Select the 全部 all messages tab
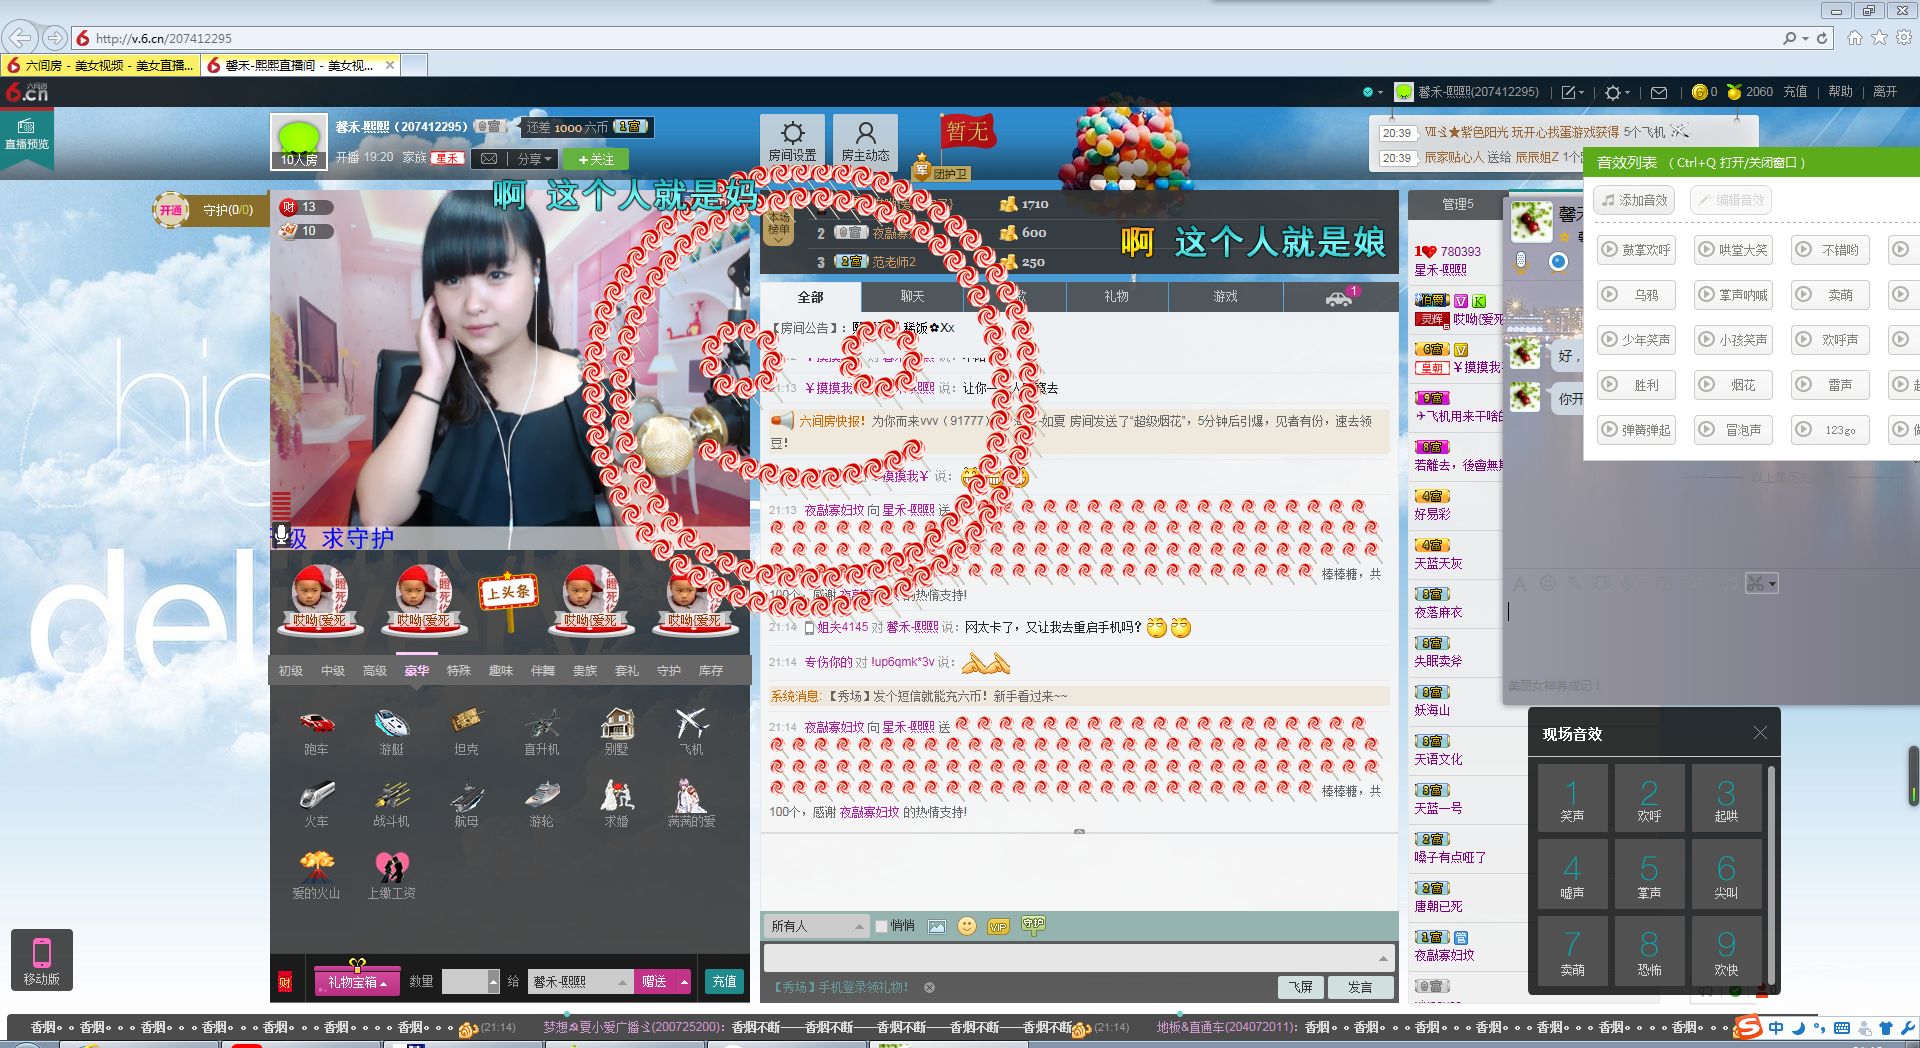Screen dimensions: 1920x1048 click(x=810, y=297)
